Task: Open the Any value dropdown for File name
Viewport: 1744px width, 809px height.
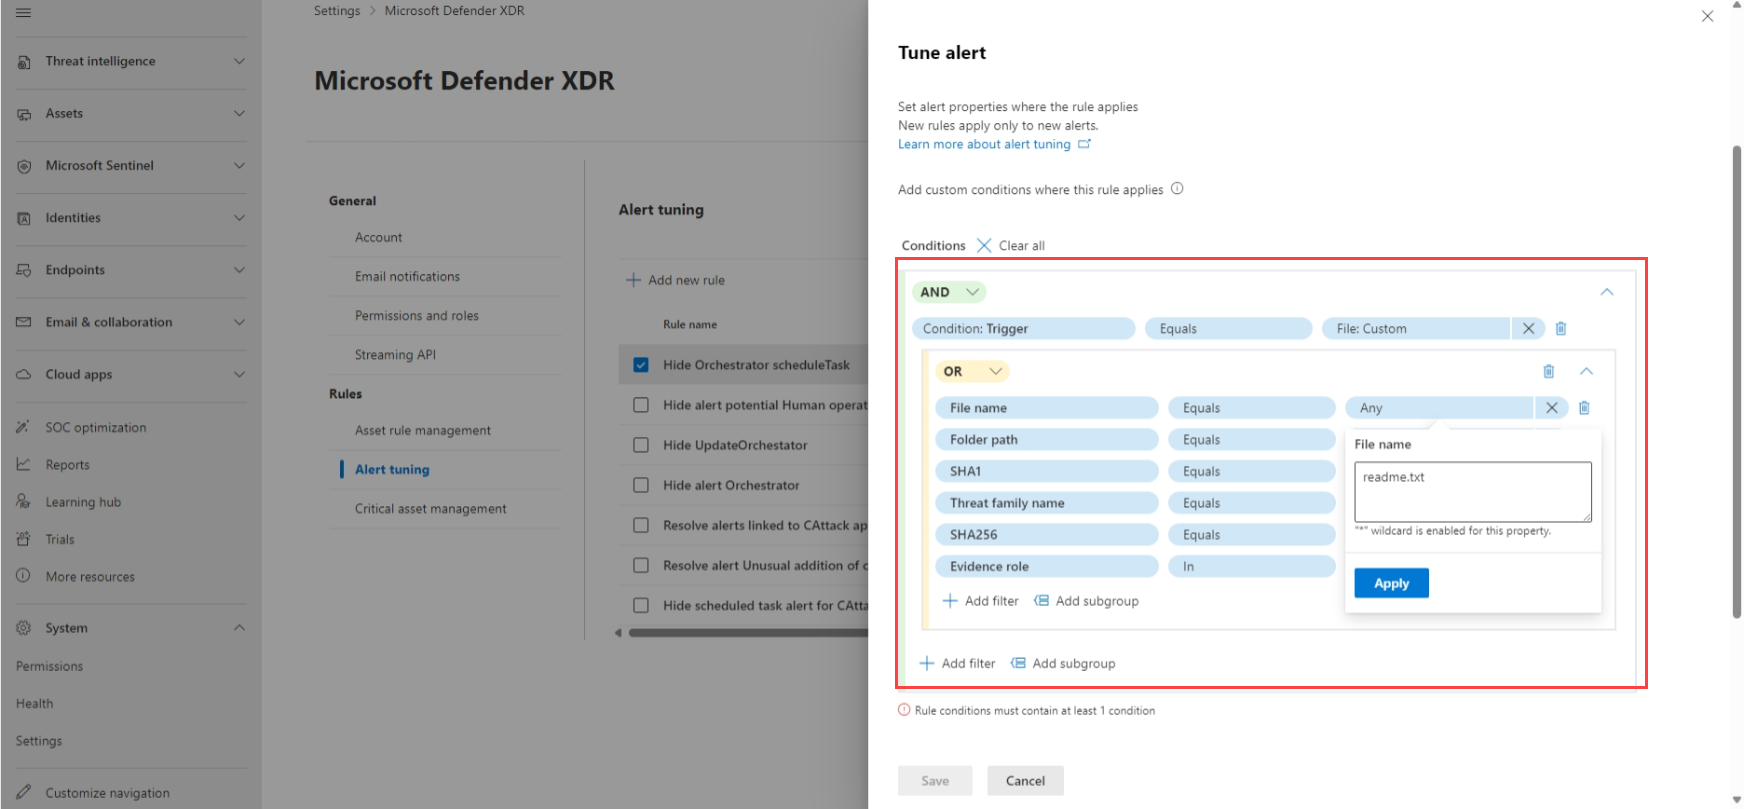Action: [x=1439, y=408]
